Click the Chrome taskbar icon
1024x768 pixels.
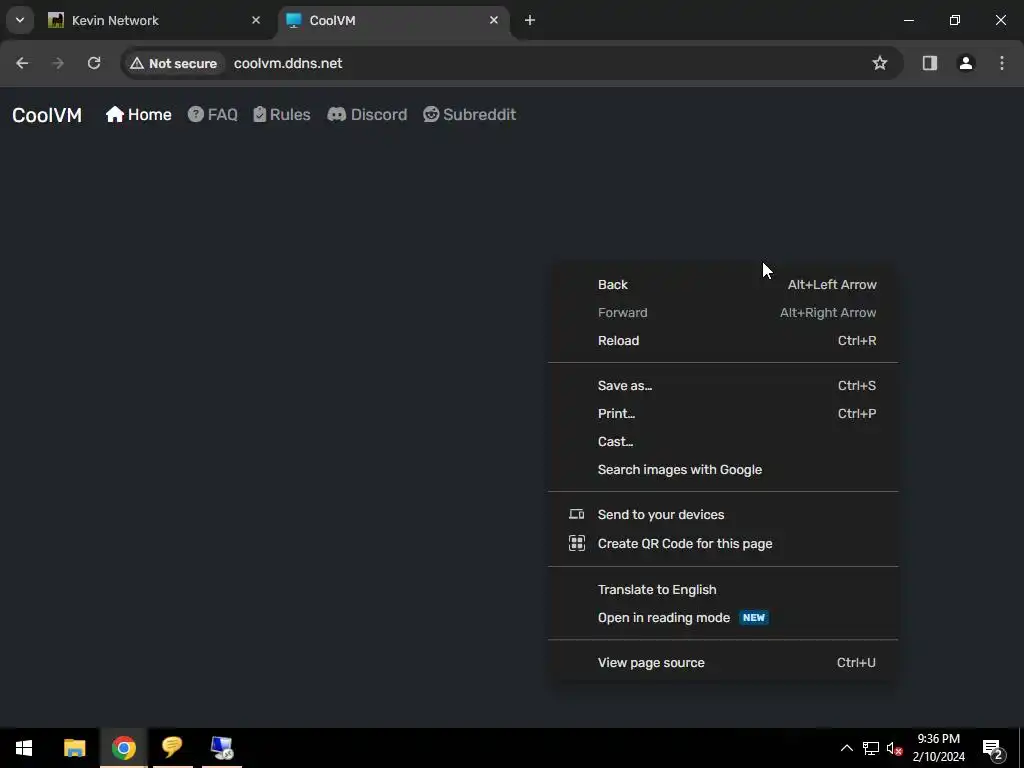123,748
